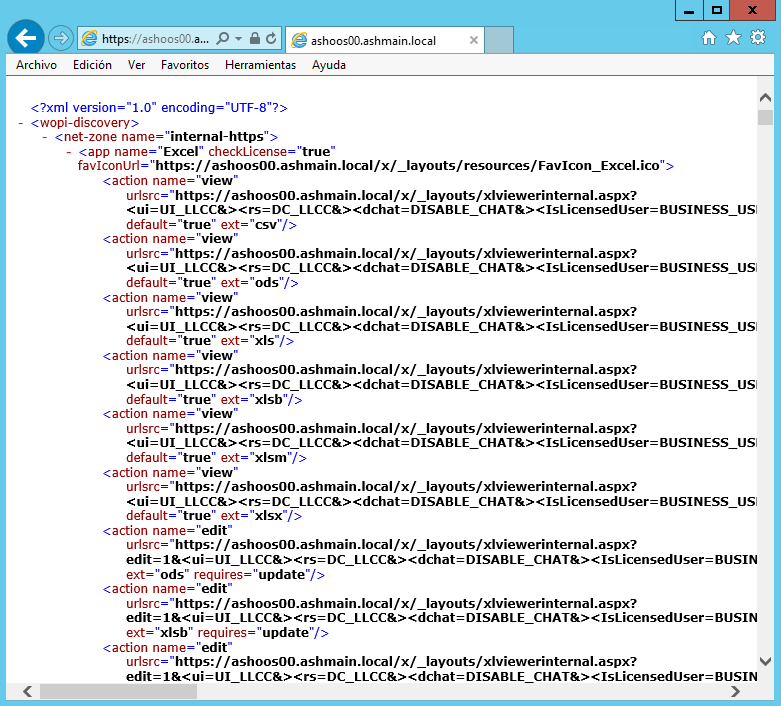The width and height of the screenshot is (781, 706).
Task: Open the Edición menu
Action: (x=92, y=65)
